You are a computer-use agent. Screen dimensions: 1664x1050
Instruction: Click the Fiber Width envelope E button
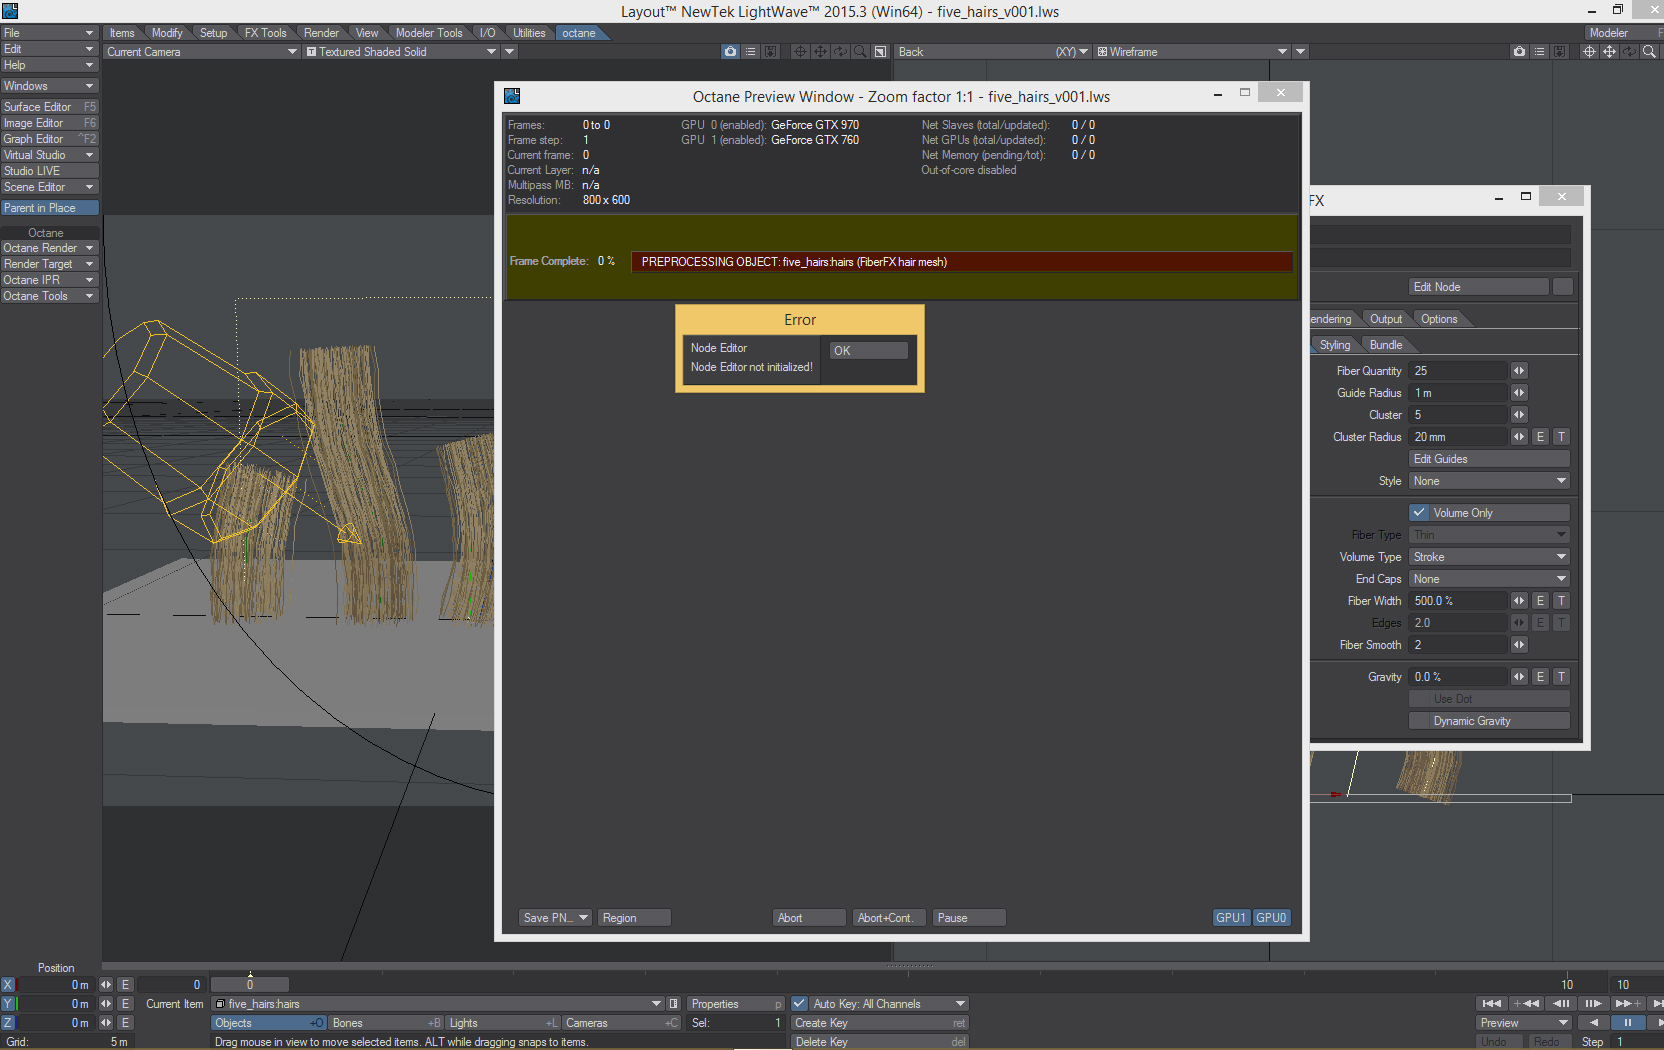[x=1540, y=601]
